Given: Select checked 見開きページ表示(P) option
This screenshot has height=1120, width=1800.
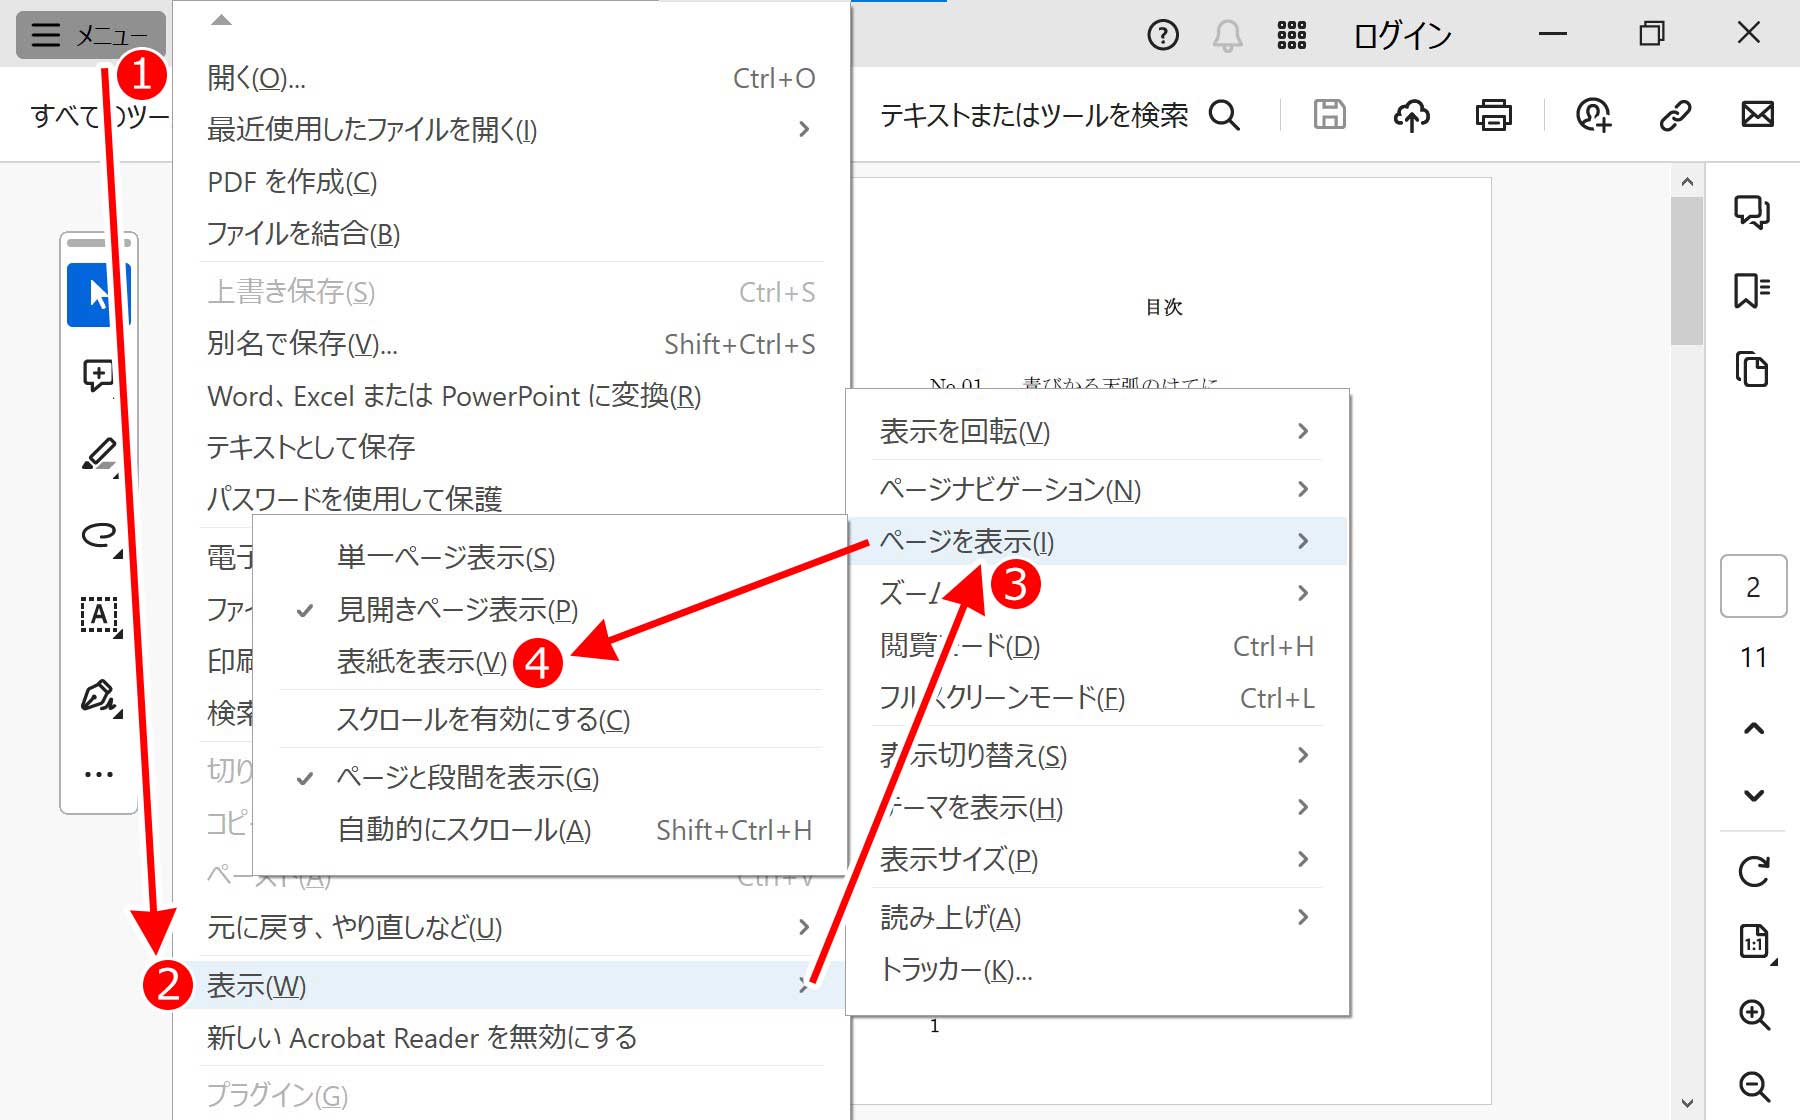Looking at the screenshot, I should point(550,610).
